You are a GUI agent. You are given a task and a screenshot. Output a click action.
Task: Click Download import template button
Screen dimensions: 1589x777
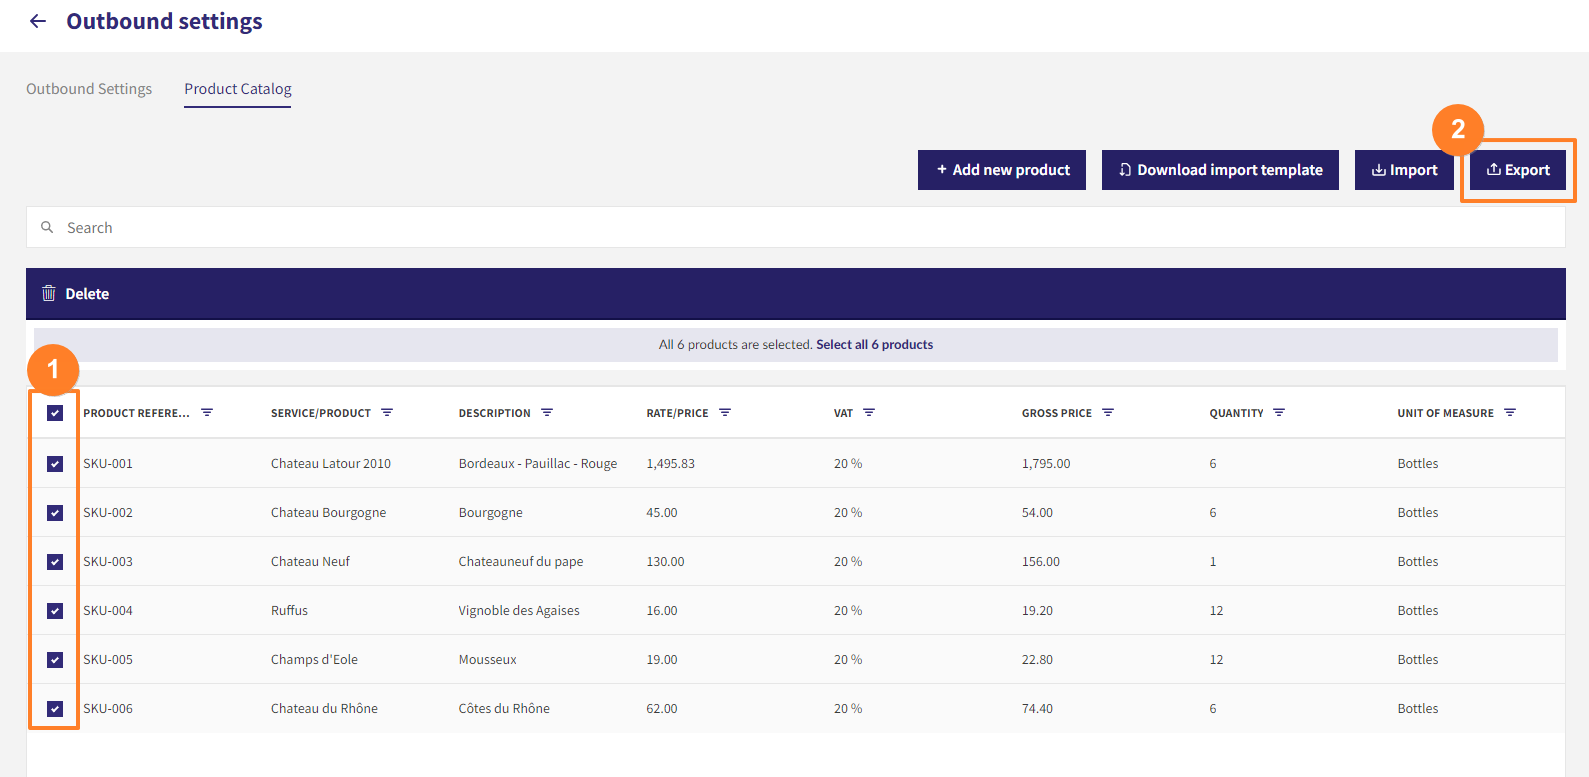[1220, 170]
